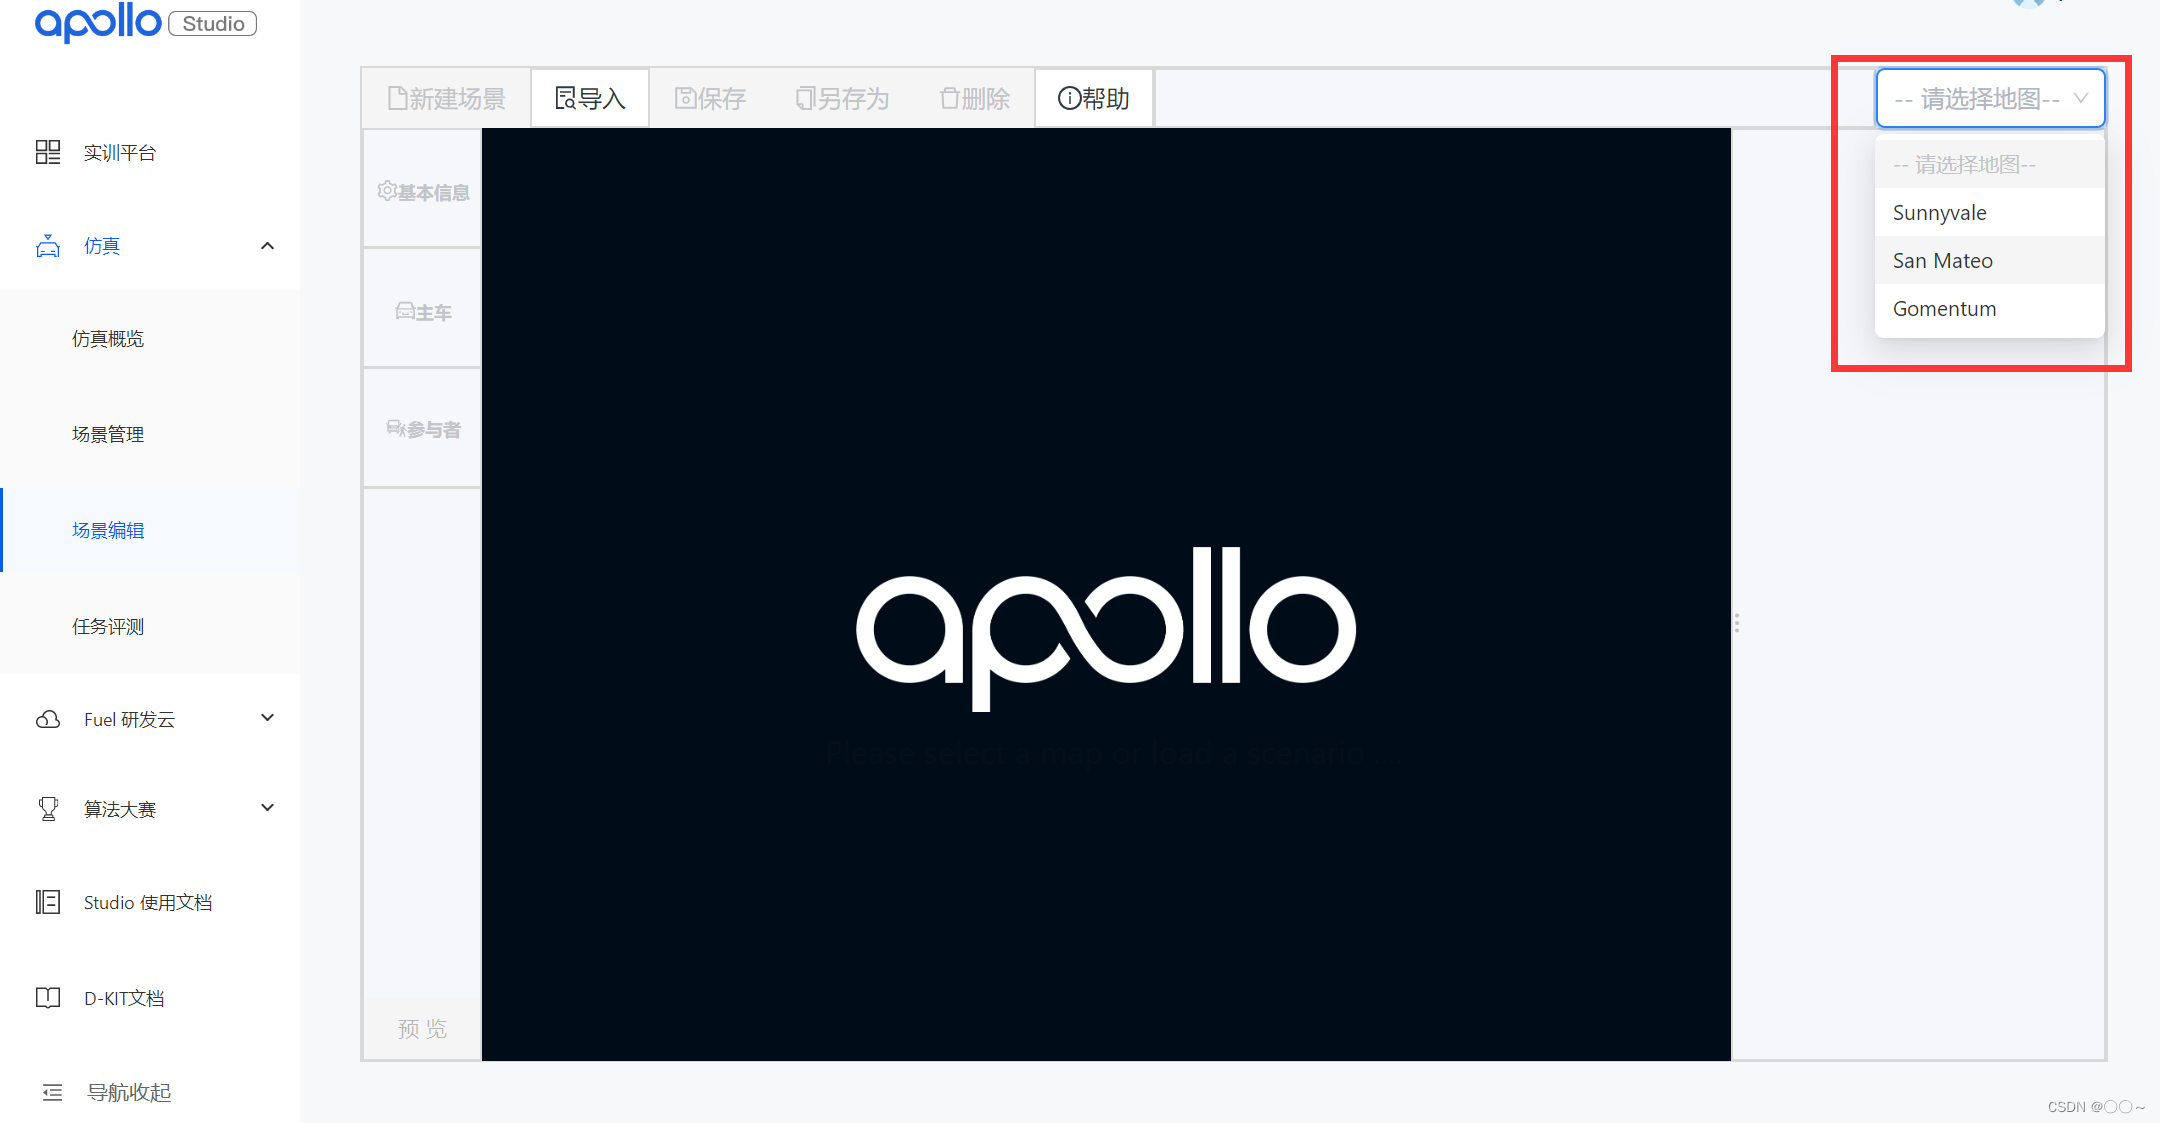Open the 帮助 help button
2160x1123 pixels.
(1094, 98)
